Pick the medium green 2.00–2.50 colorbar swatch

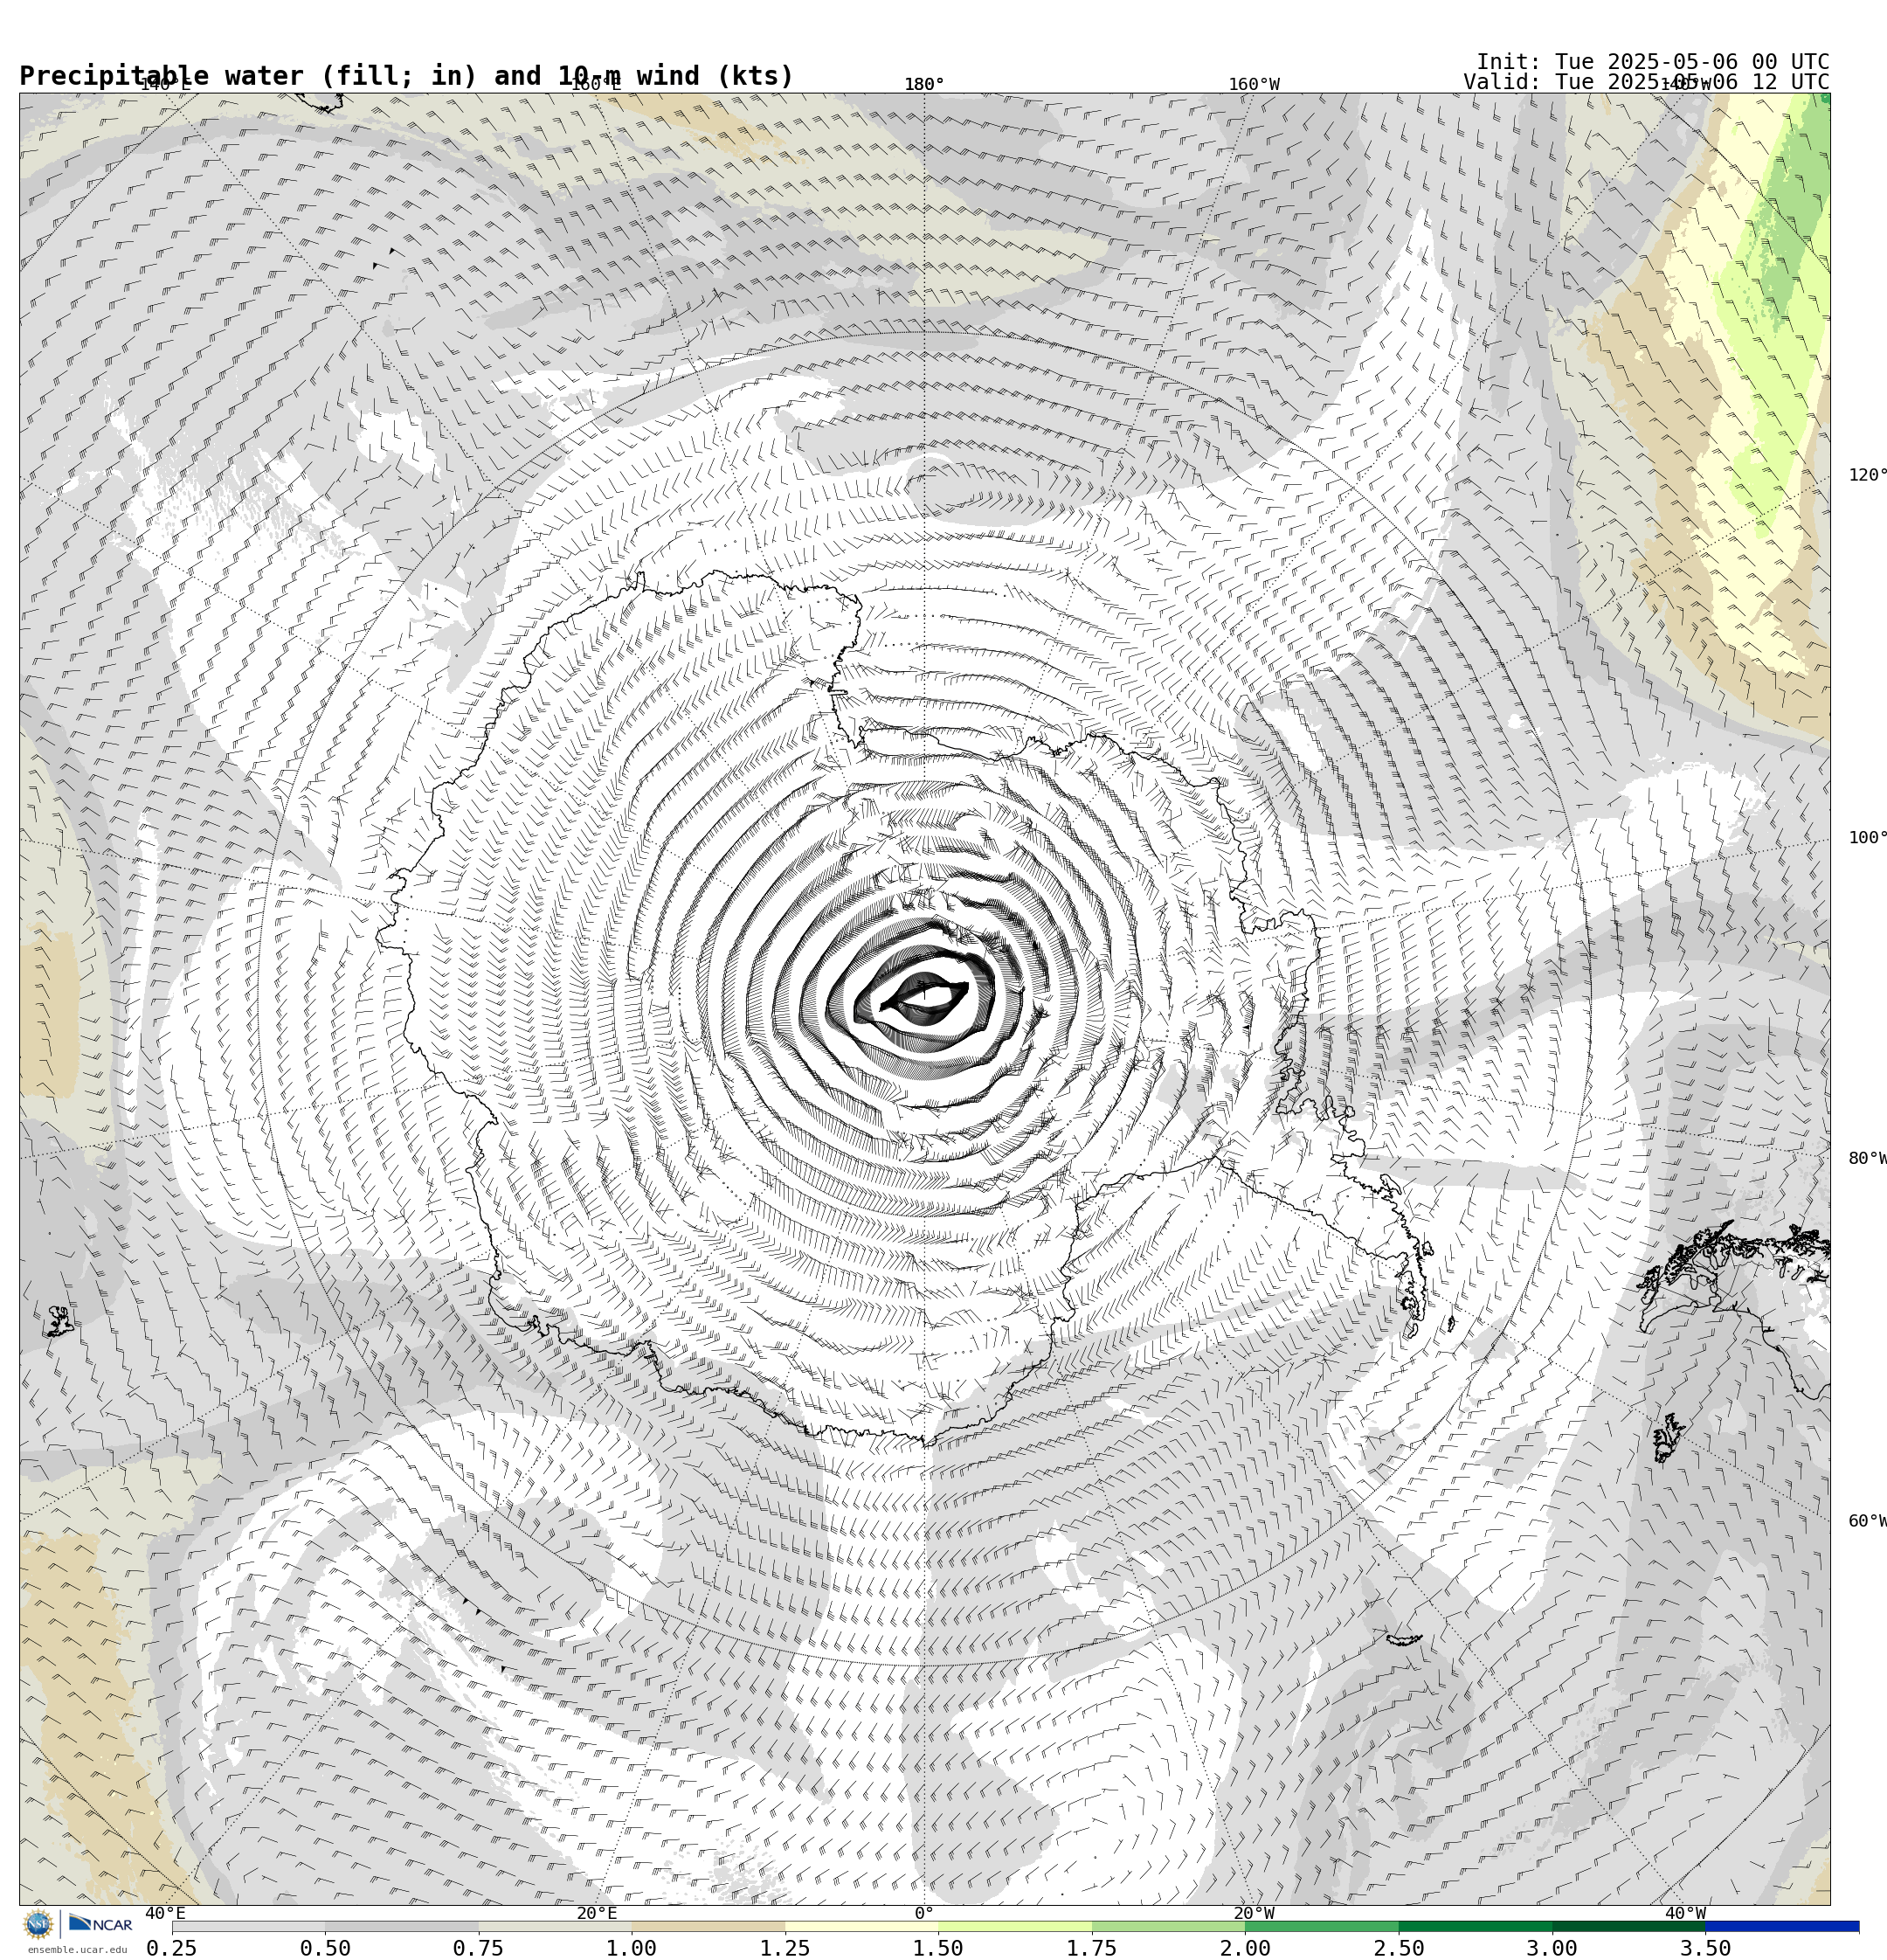tap(1321, 1926)
